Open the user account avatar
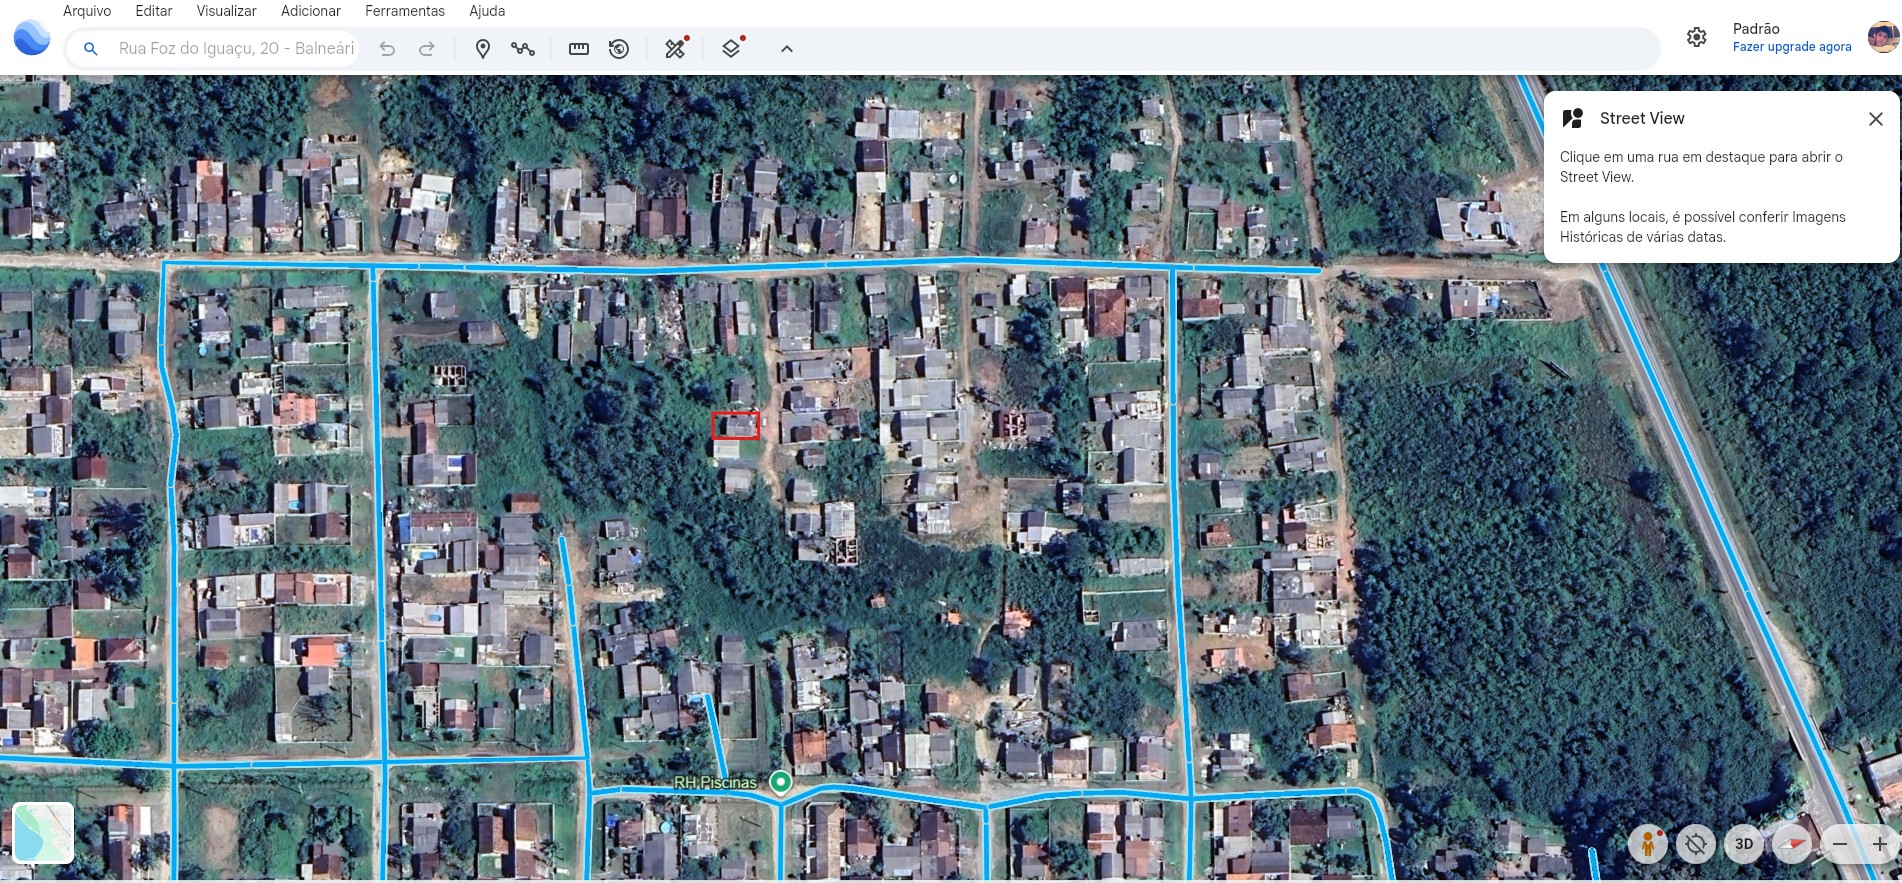This screenshot has height=883, width=1902. [x=1883, y=37]
